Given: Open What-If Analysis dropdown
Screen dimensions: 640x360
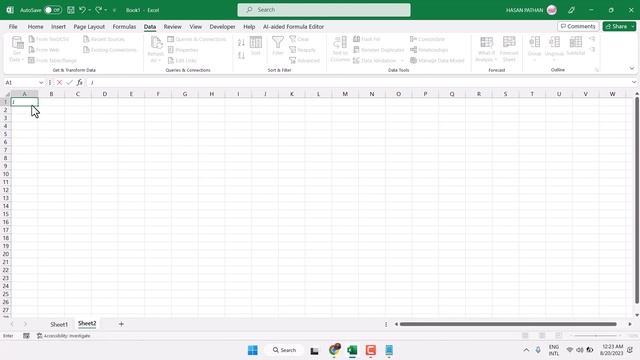Looking at the screenshot, I should (486, 49).
